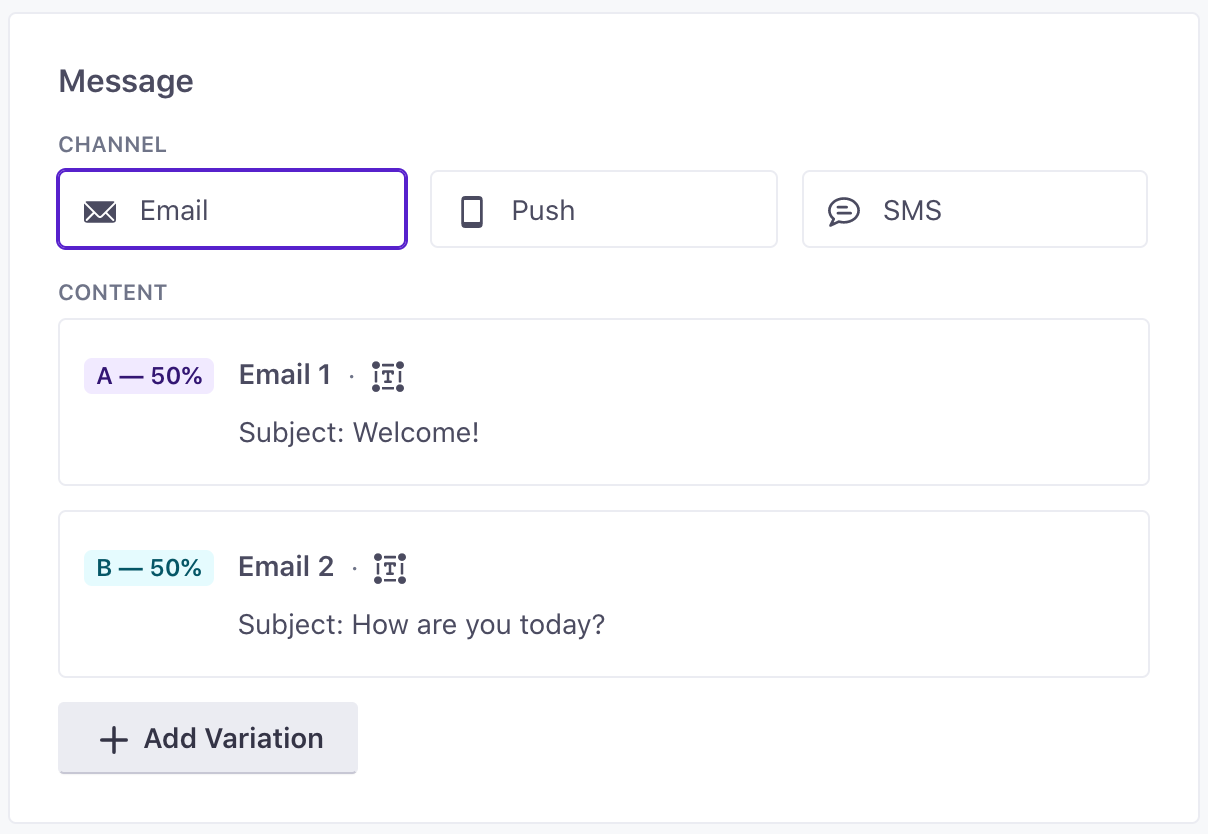
Task: Click the text editor icon beside Email 1
Action: click(x=388, y=376)
